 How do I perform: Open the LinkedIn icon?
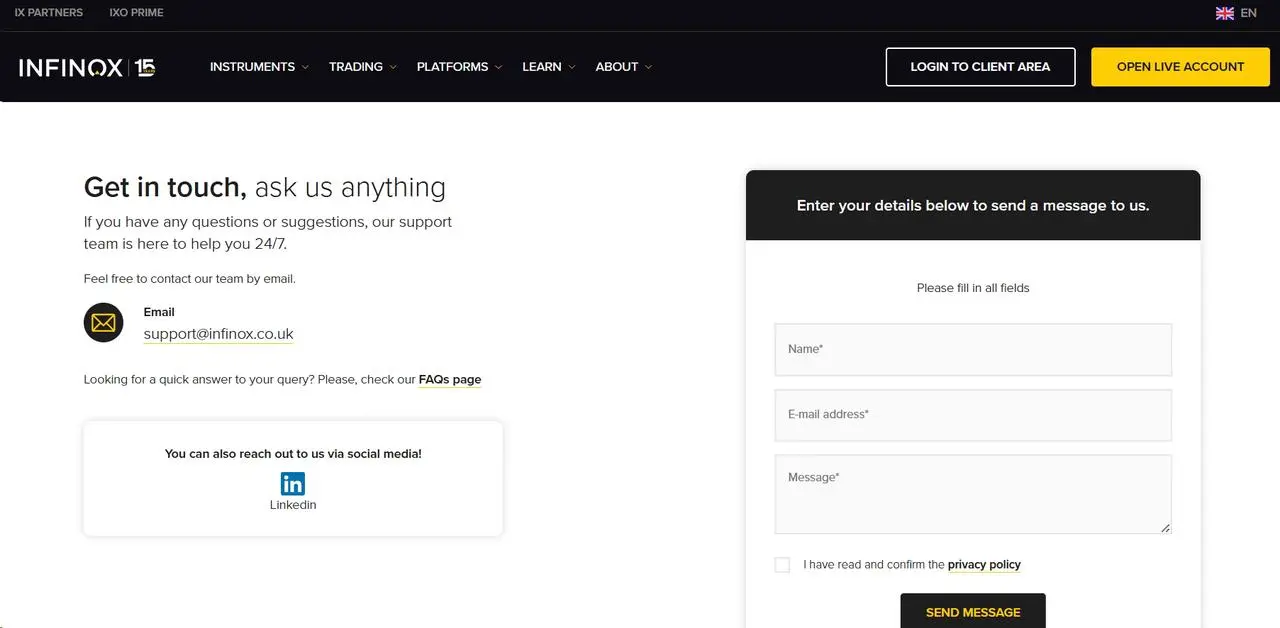(x=293, y=484)
